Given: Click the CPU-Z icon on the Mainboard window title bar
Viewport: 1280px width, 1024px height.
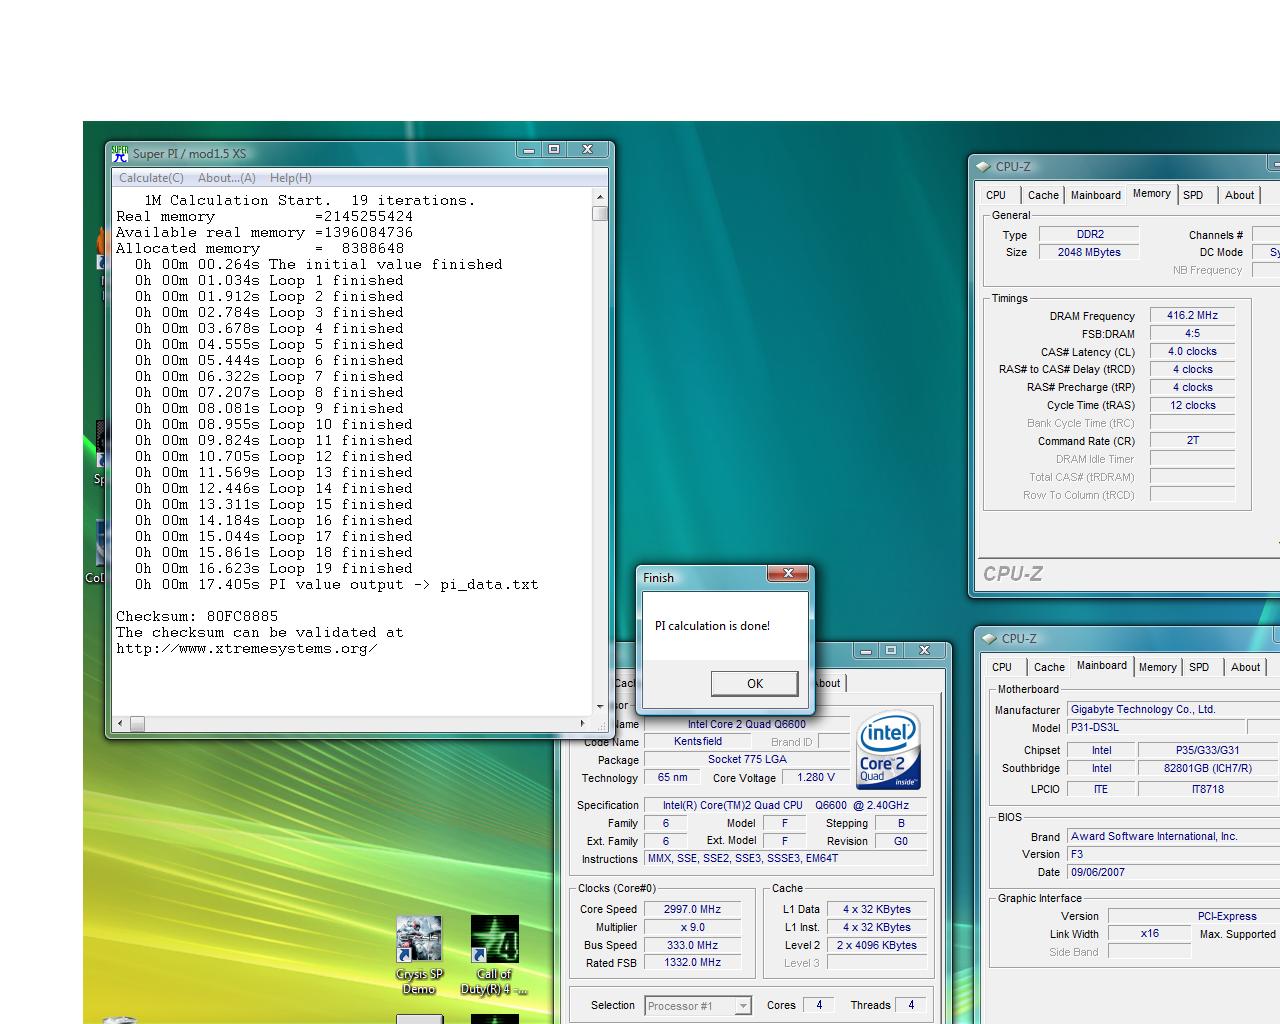Looking at the screenshot, I should [x=990, y=639].
